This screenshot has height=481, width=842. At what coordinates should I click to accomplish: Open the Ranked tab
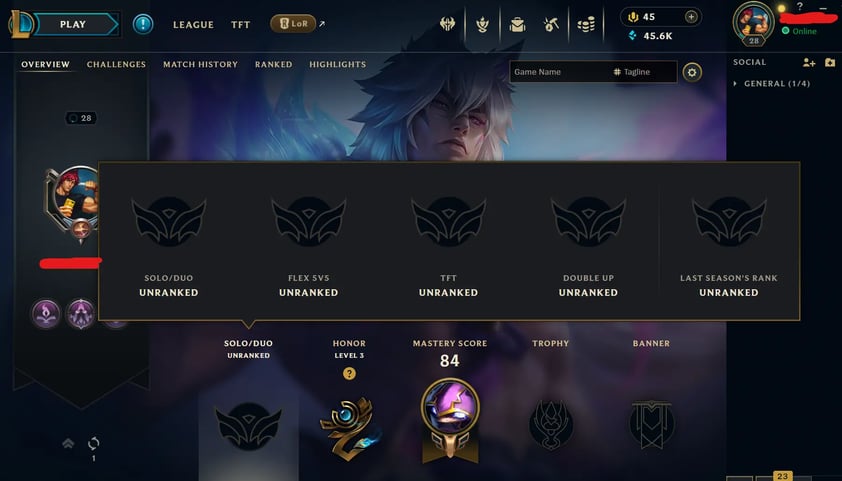click(x=273, y=64)
